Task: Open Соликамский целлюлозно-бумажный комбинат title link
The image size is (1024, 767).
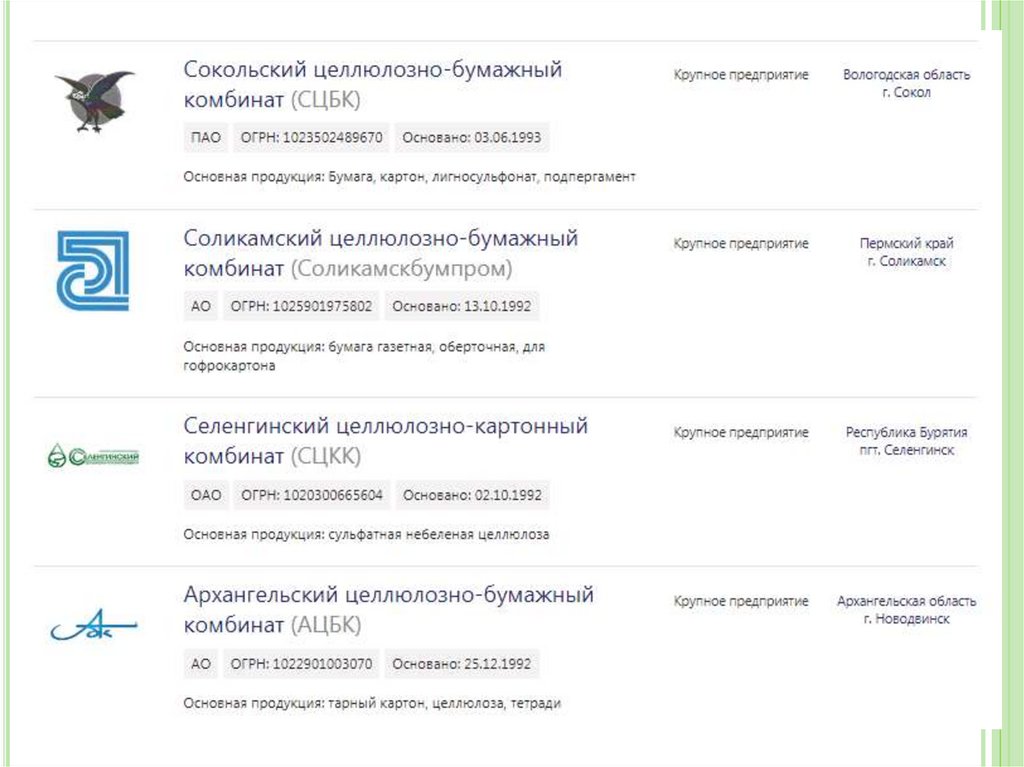Action: click(x=380, y=253)
